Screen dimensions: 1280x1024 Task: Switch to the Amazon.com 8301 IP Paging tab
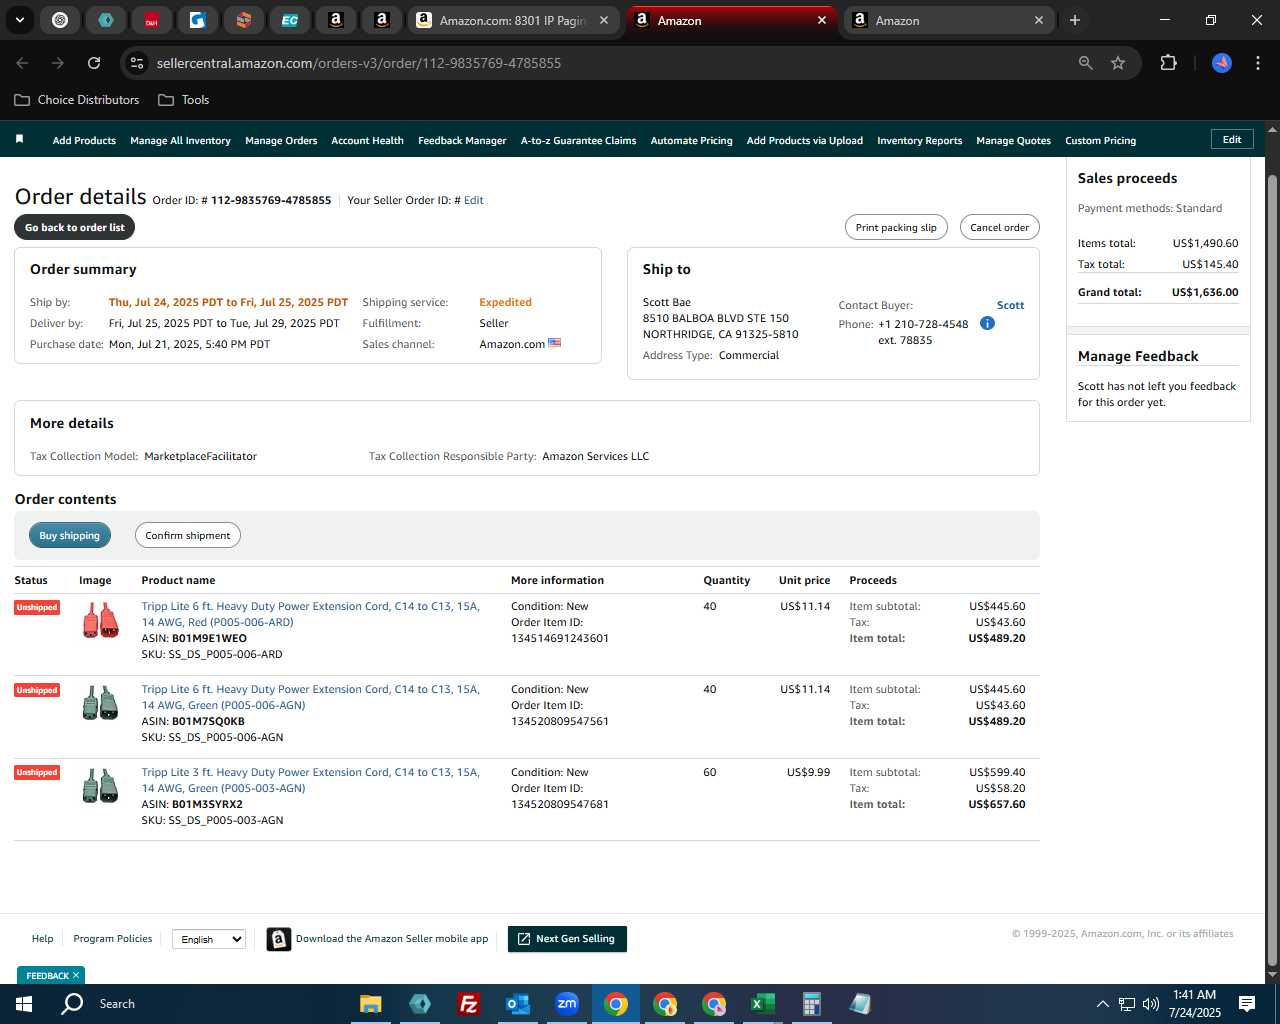click(x=513, y=20)
